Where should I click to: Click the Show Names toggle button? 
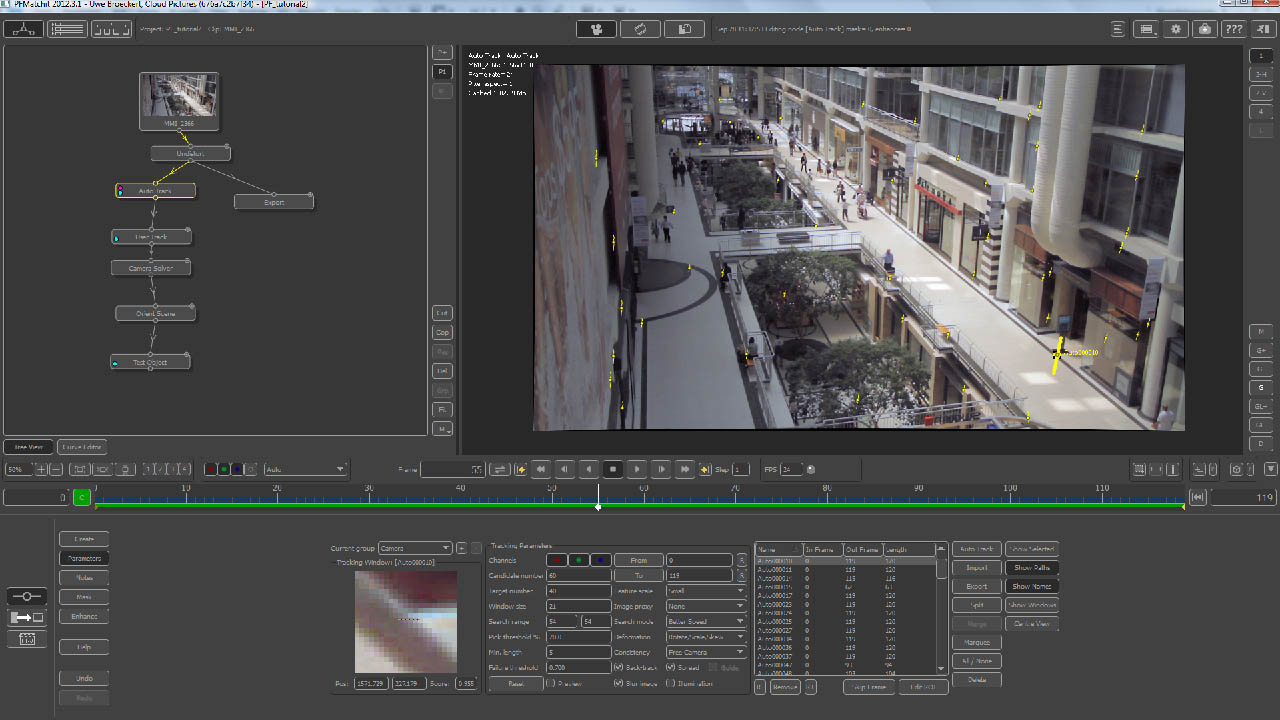click(1032, 587)
